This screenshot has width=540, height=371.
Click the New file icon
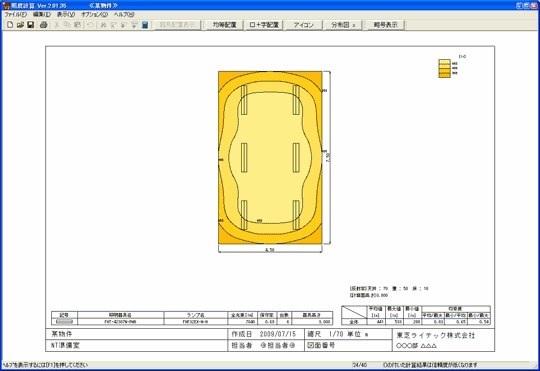10,25
